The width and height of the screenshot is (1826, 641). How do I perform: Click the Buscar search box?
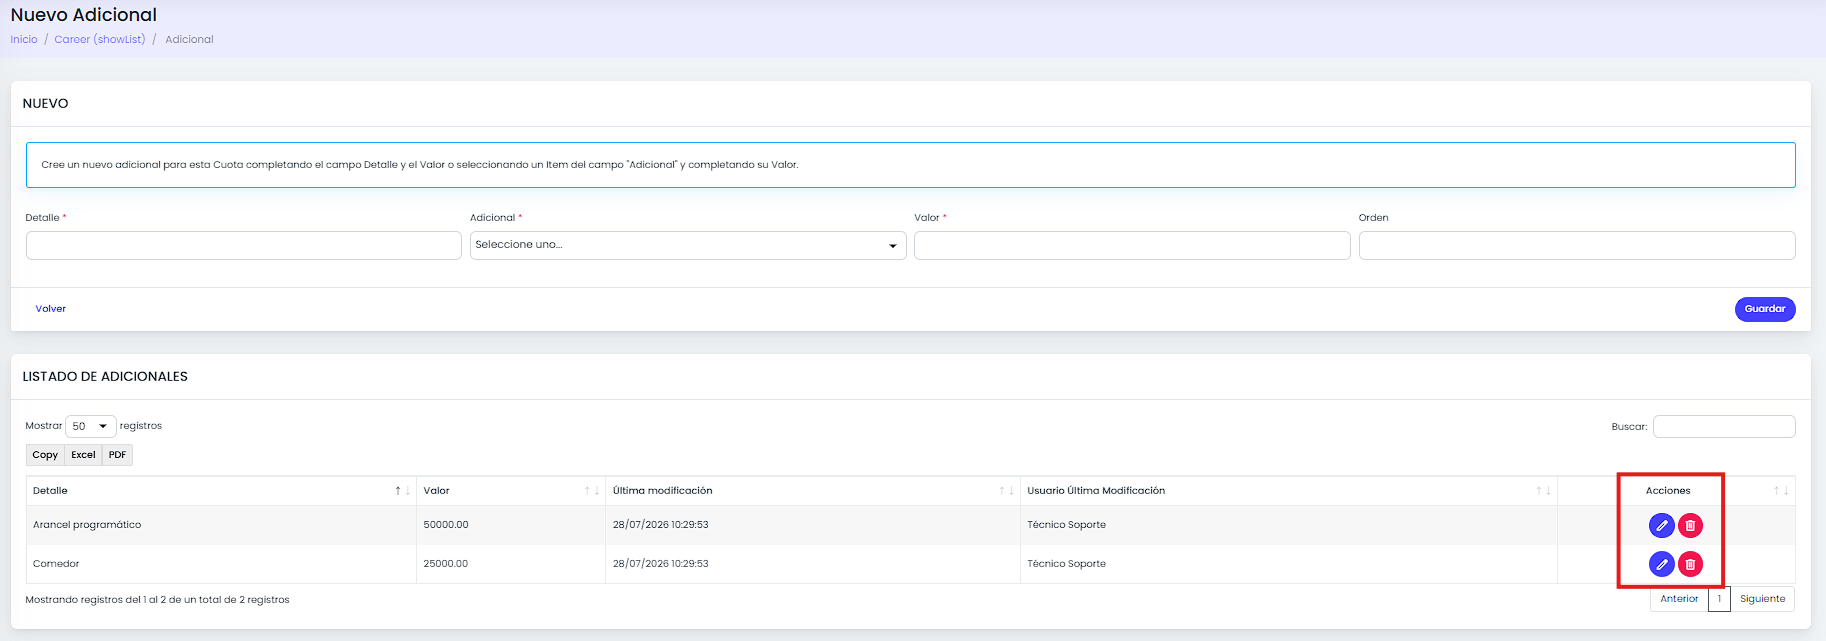pyautogui.click(x=1724, y=427)
